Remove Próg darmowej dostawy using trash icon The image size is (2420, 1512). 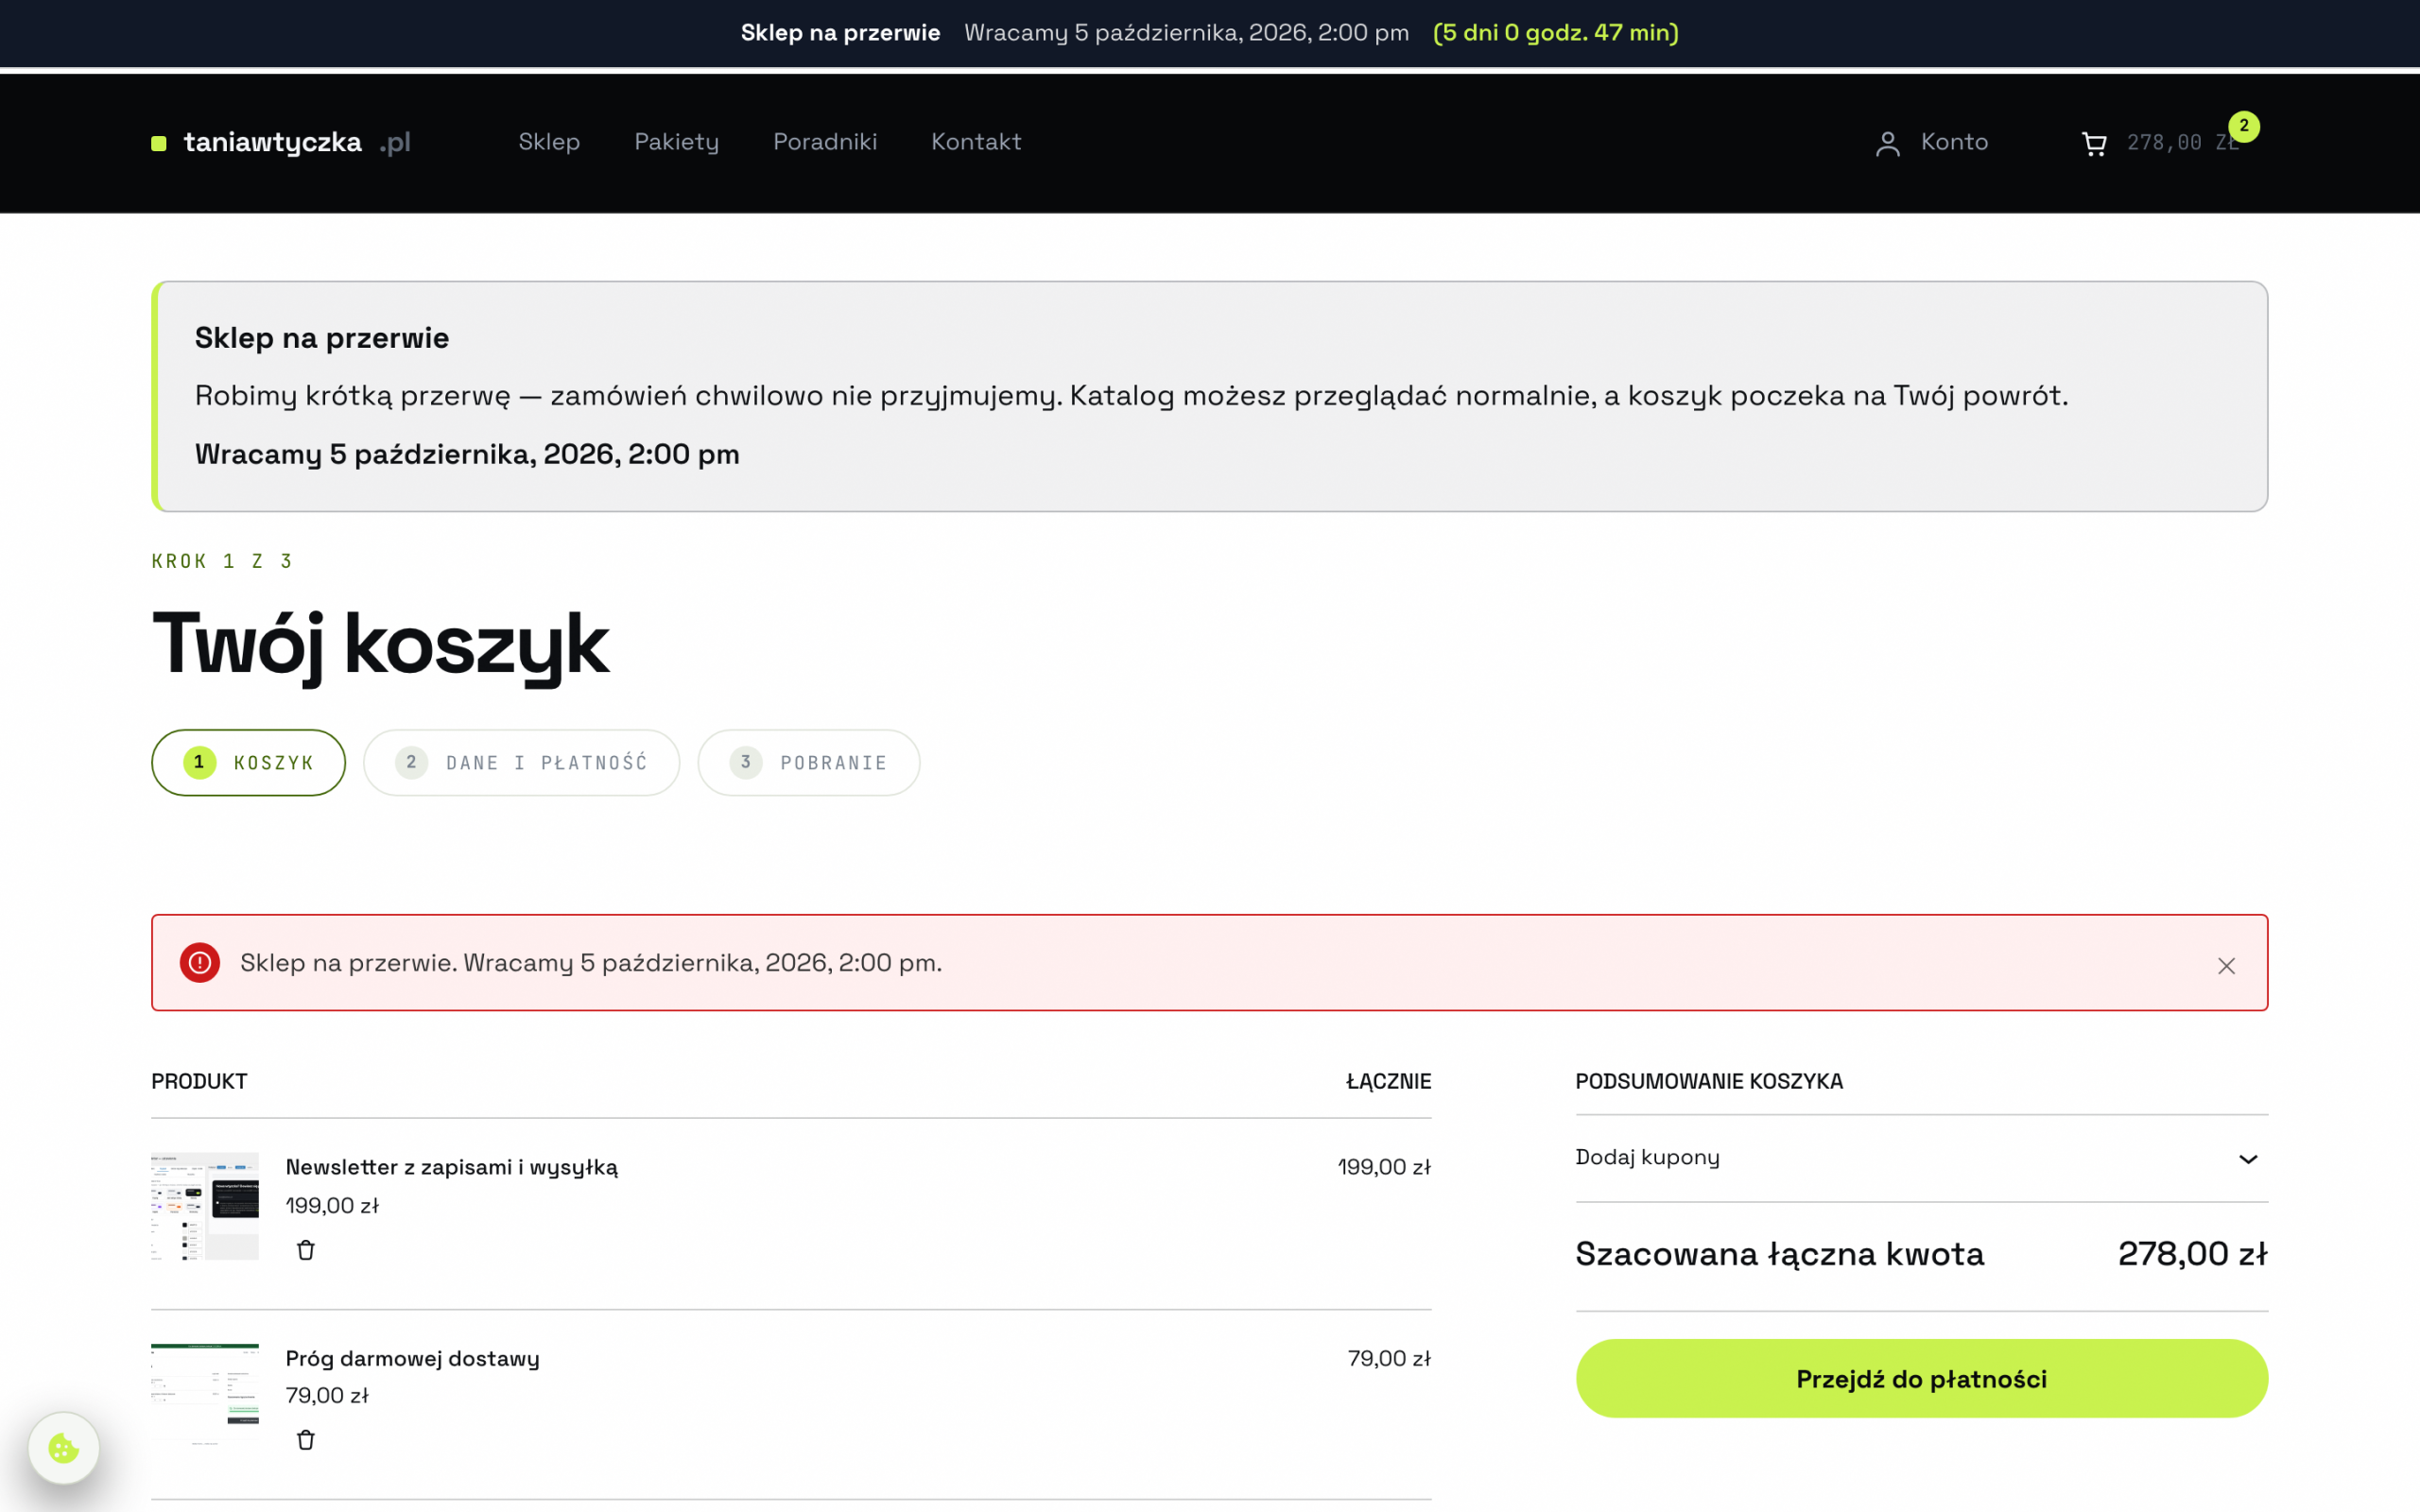point(306,1440)
